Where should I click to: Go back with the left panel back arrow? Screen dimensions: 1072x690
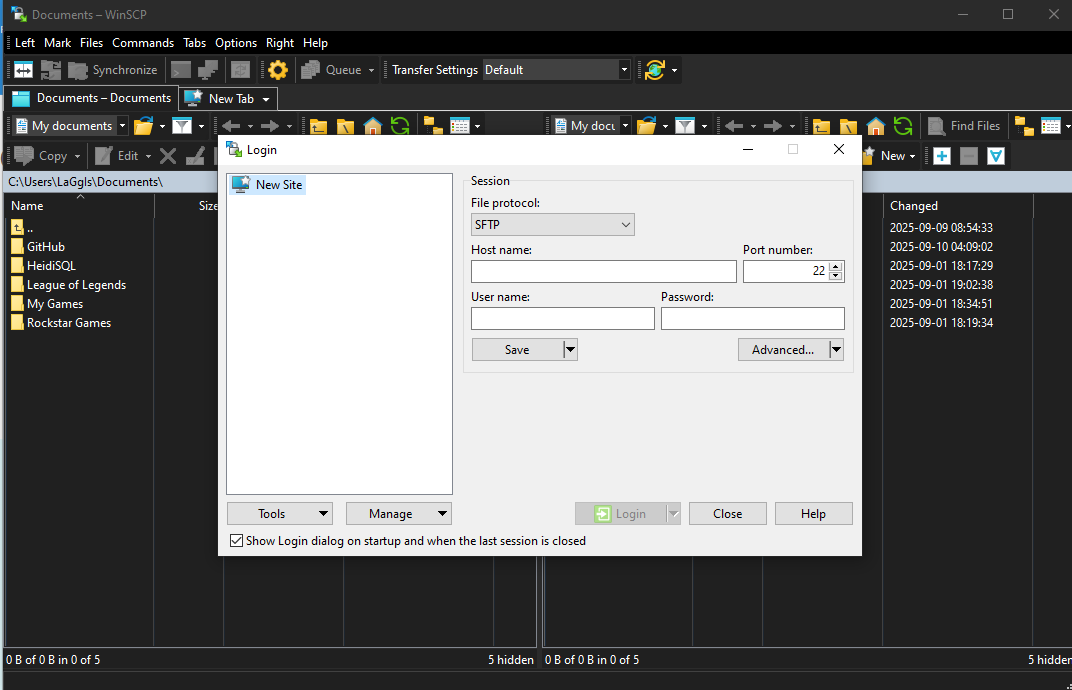(x=231, y=126)
